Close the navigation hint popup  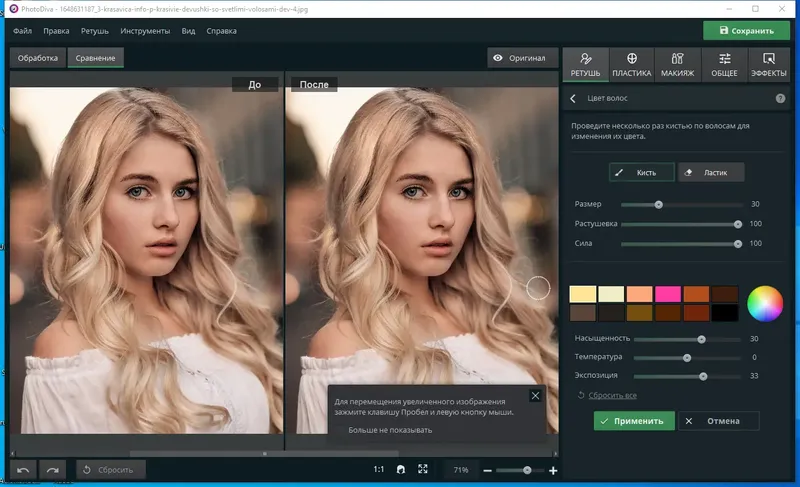pyautogui.click(x=535, y=396)
